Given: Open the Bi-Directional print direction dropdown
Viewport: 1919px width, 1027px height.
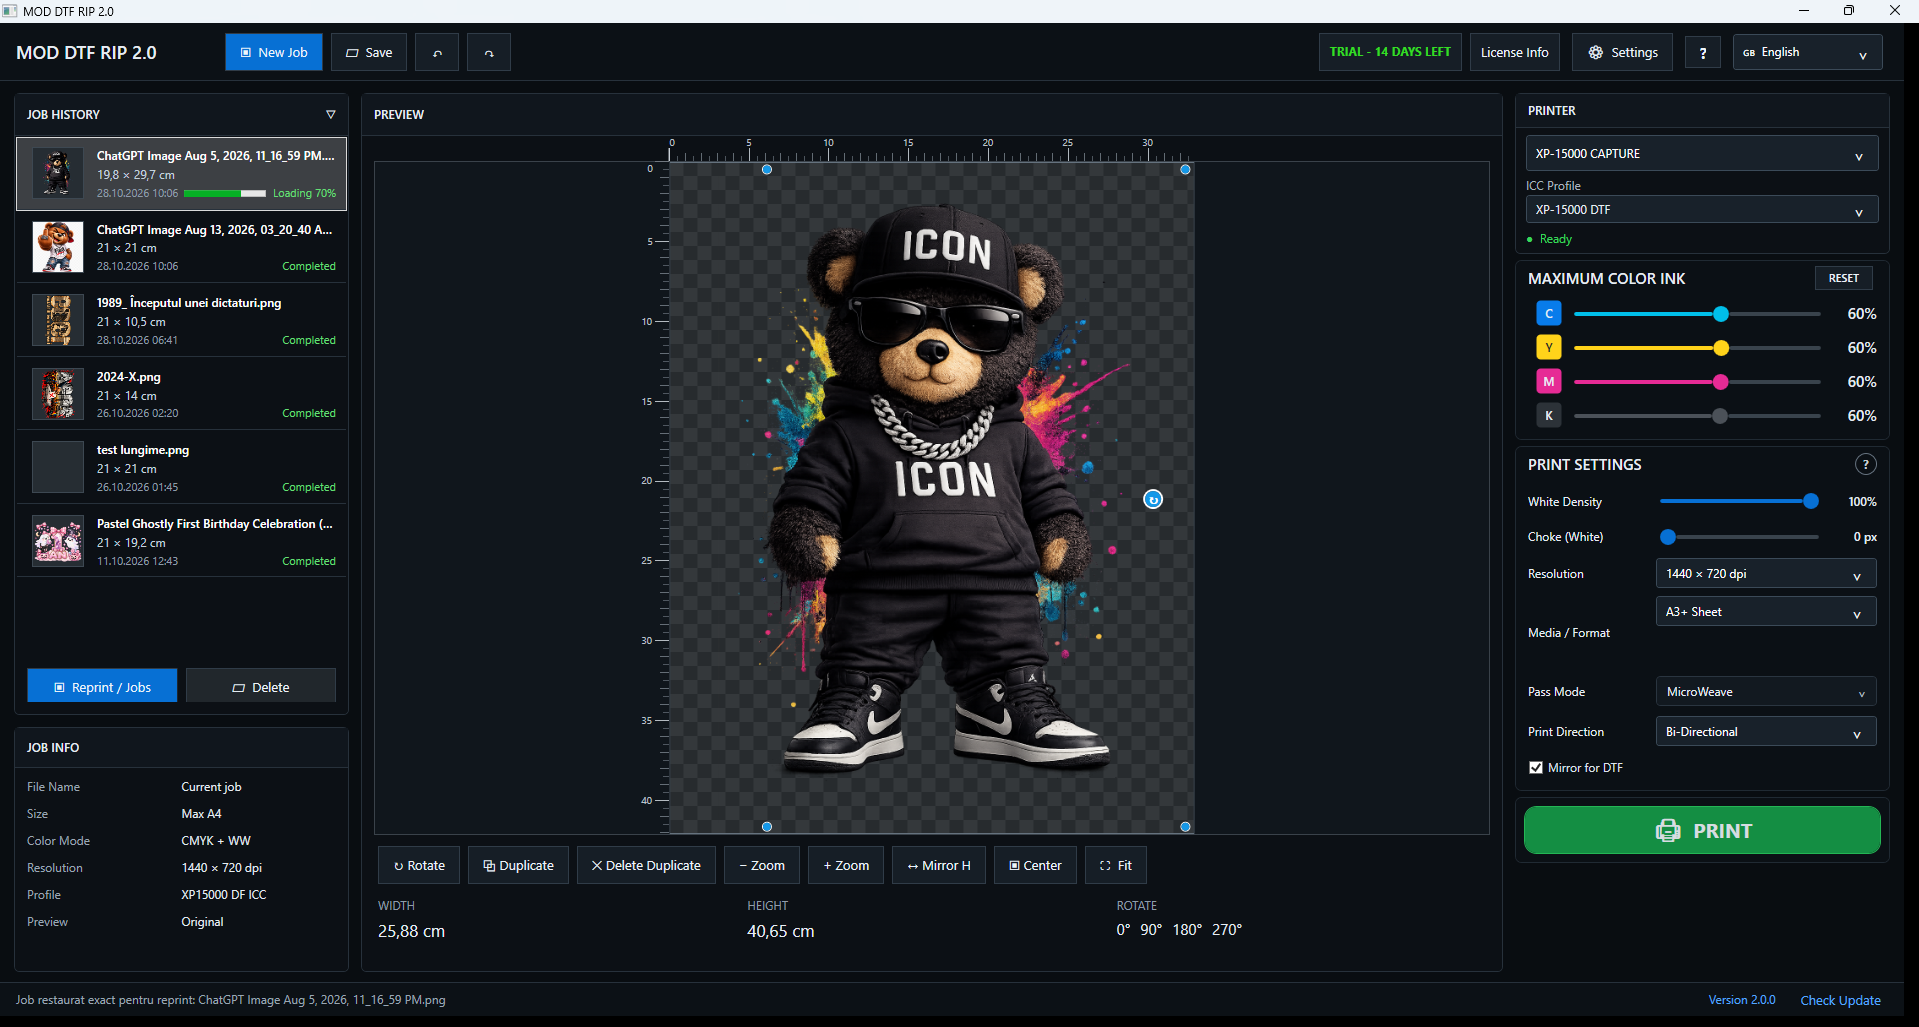Looking at the screenshot, I should click(1765, 732).
